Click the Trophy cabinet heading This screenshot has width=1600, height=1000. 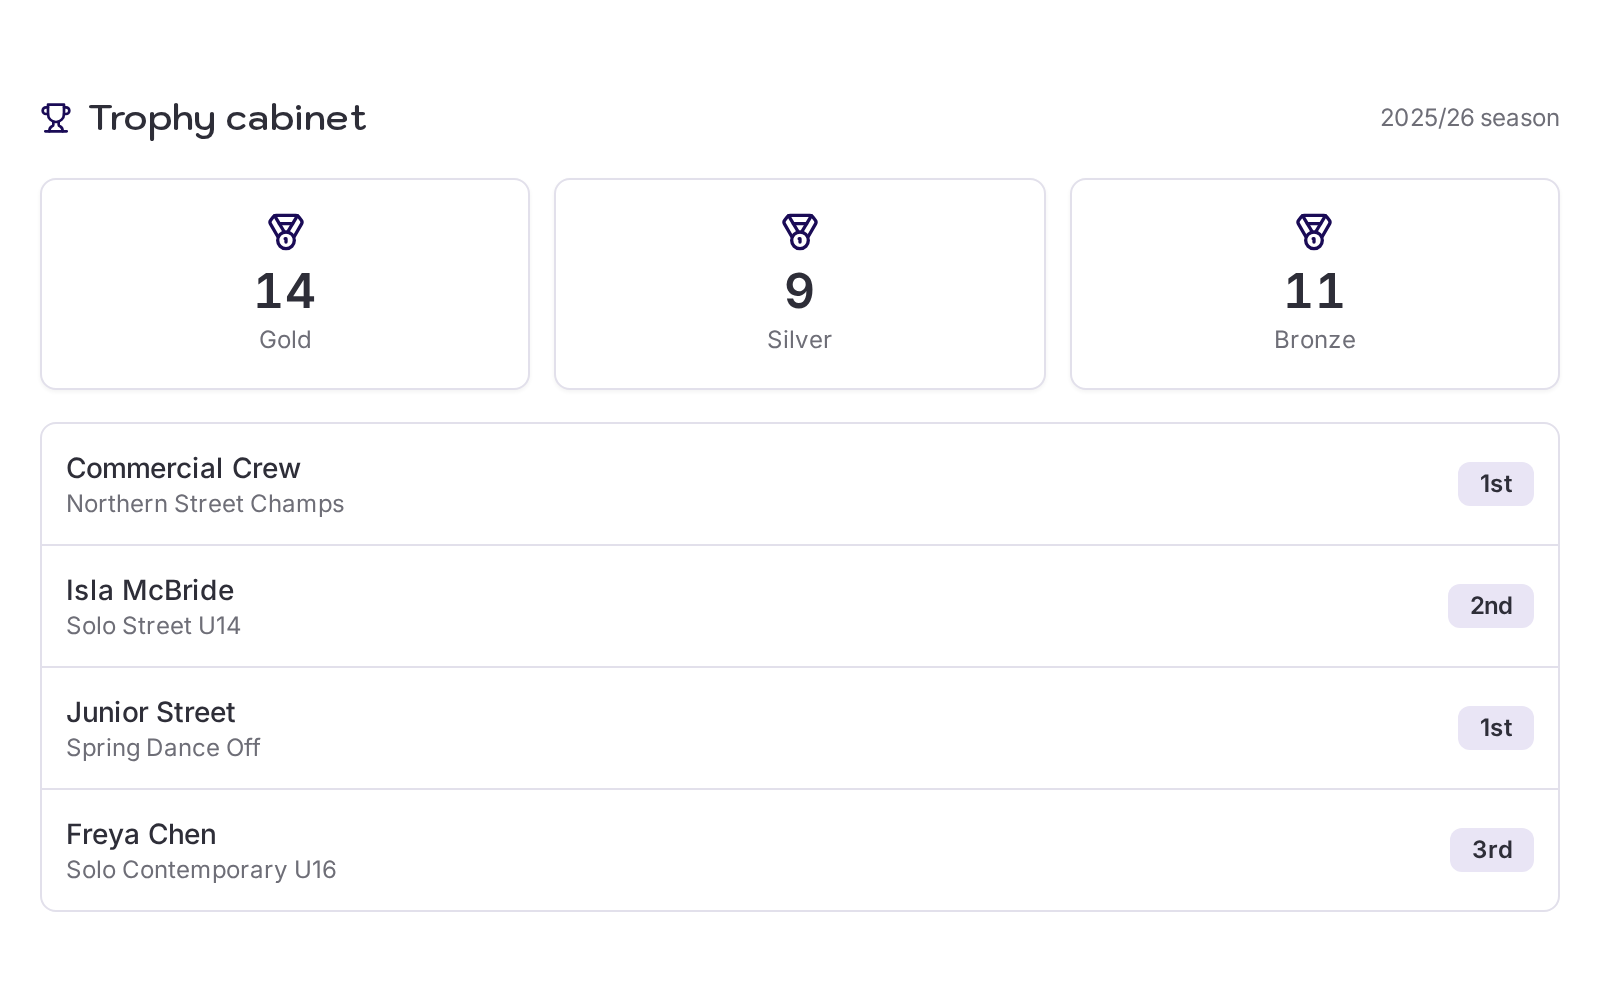coord(227,119)
